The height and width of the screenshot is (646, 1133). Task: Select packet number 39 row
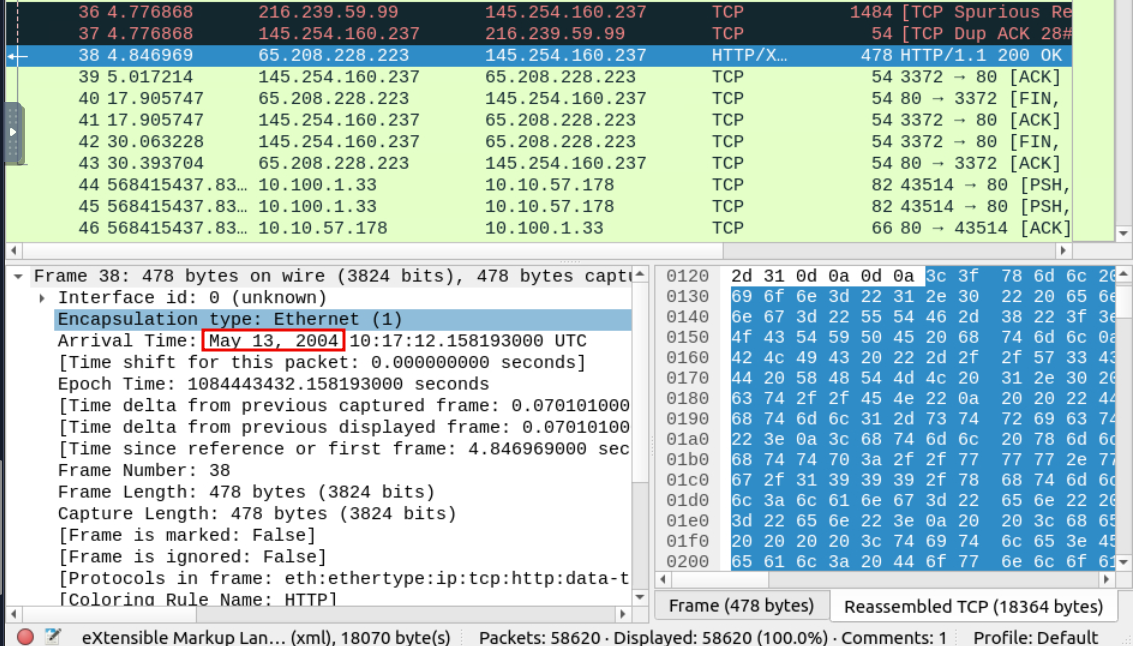(400, 76)
